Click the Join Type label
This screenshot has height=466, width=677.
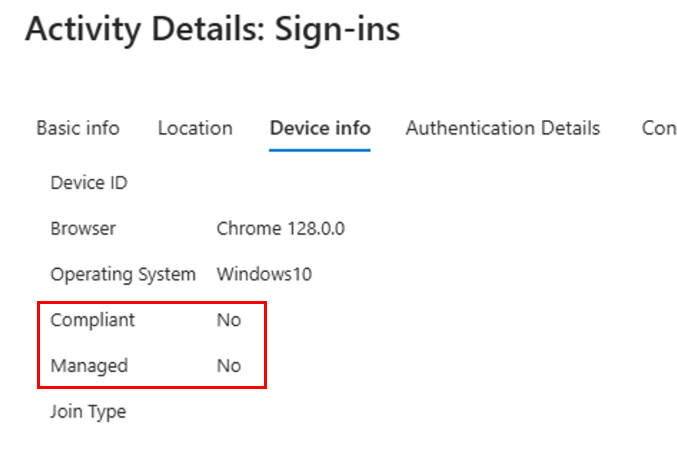pyautogui.click(x=88, y=411)
